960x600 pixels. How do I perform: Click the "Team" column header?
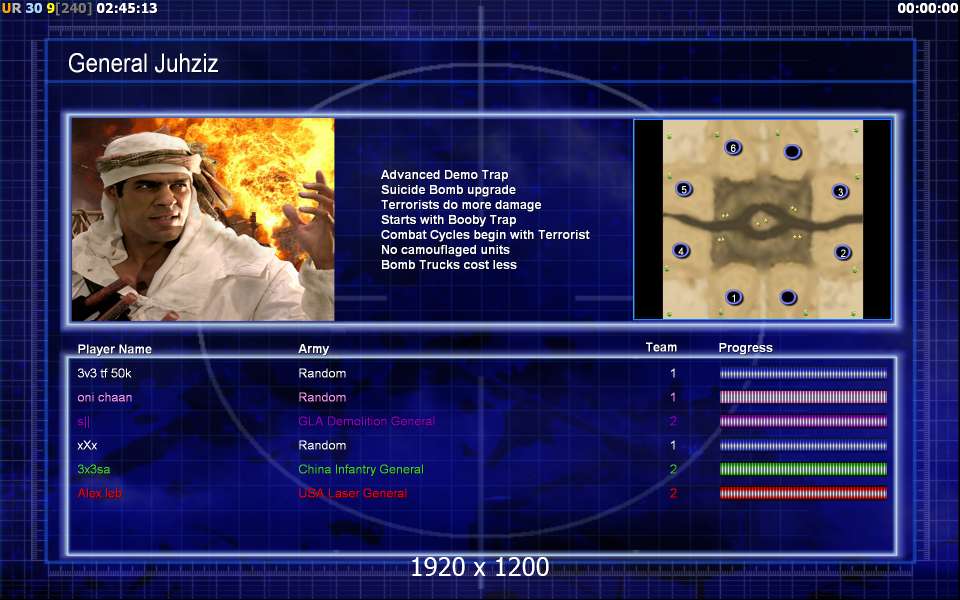pyautogui.click(x=661, y=347)
